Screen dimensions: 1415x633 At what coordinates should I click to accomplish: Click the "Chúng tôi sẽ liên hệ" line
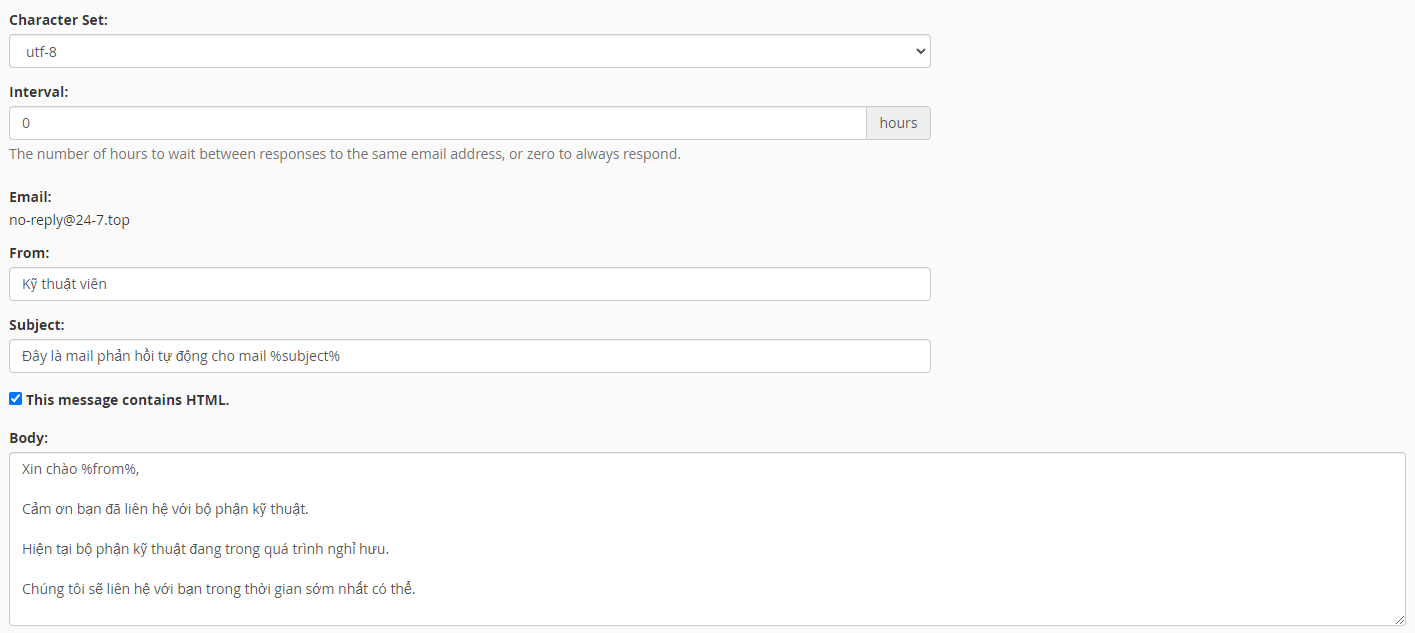tap(218, 589)
